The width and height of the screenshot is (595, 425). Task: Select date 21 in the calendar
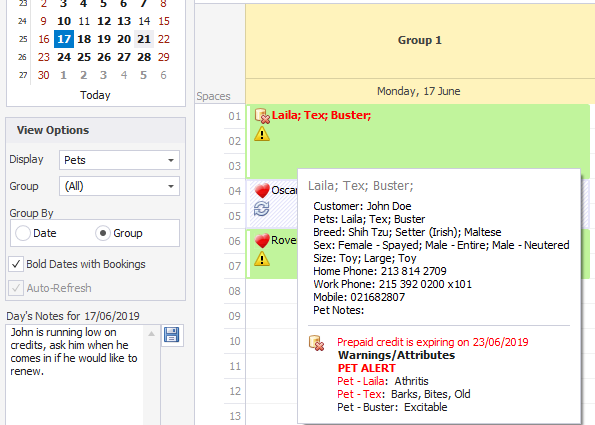(x=144, y=39)
